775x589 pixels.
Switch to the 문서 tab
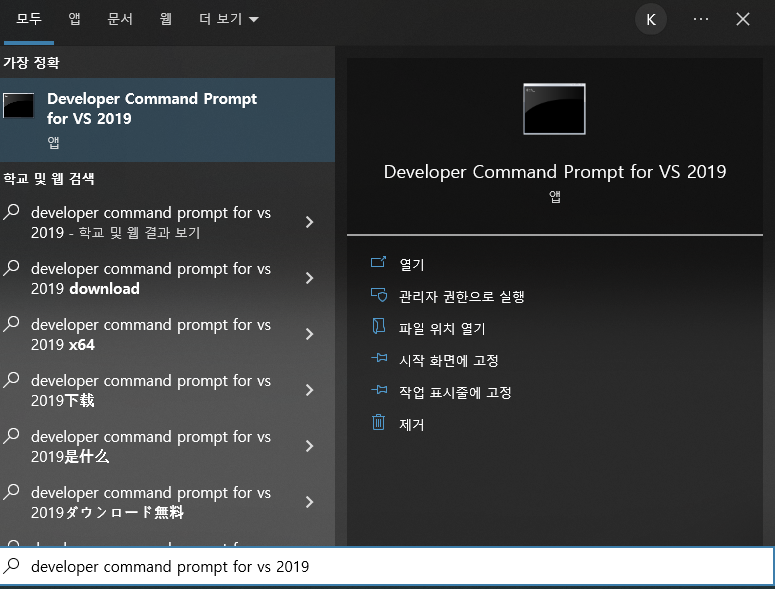pos(120,19)
